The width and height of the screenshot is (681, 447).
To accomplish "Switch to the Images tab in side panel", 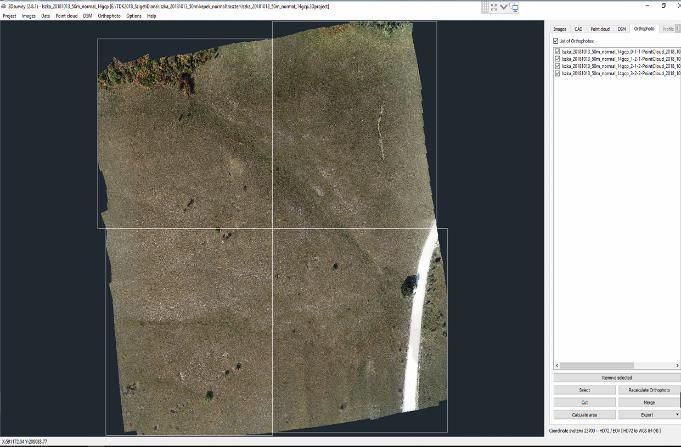I will pos(559,29).
